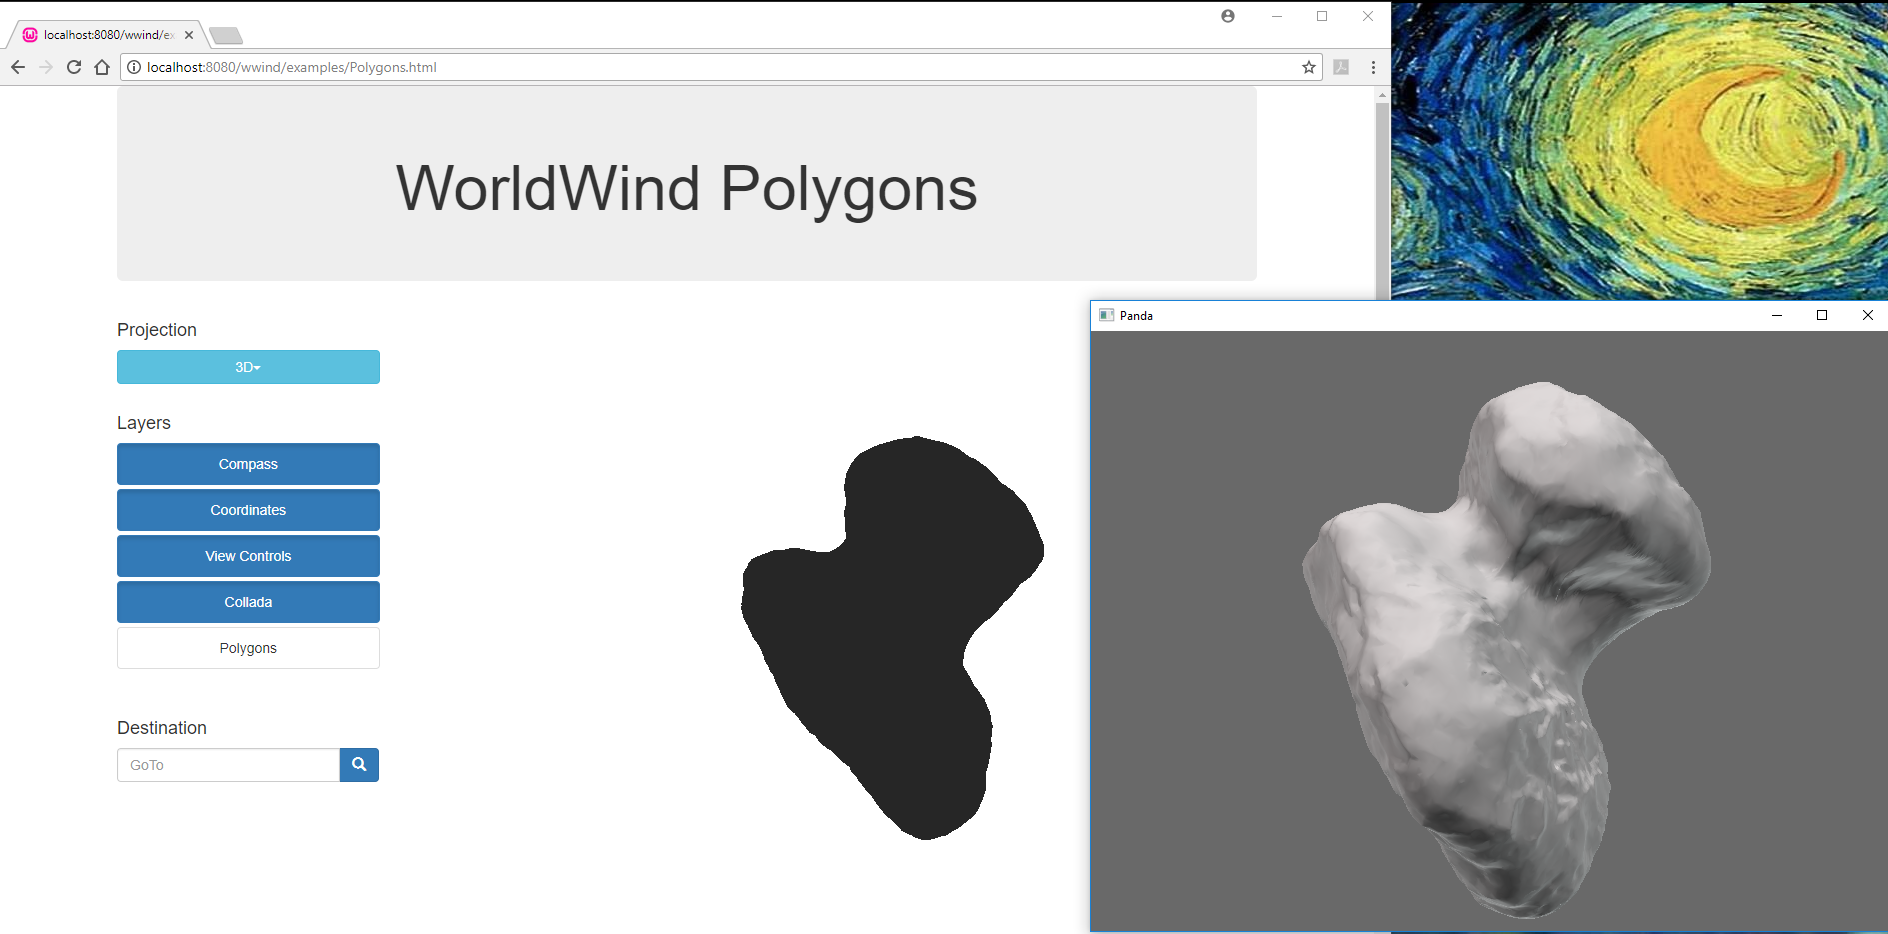Click the browser reload page icon
The image size is (1888, 934).
tap(73, 67)
